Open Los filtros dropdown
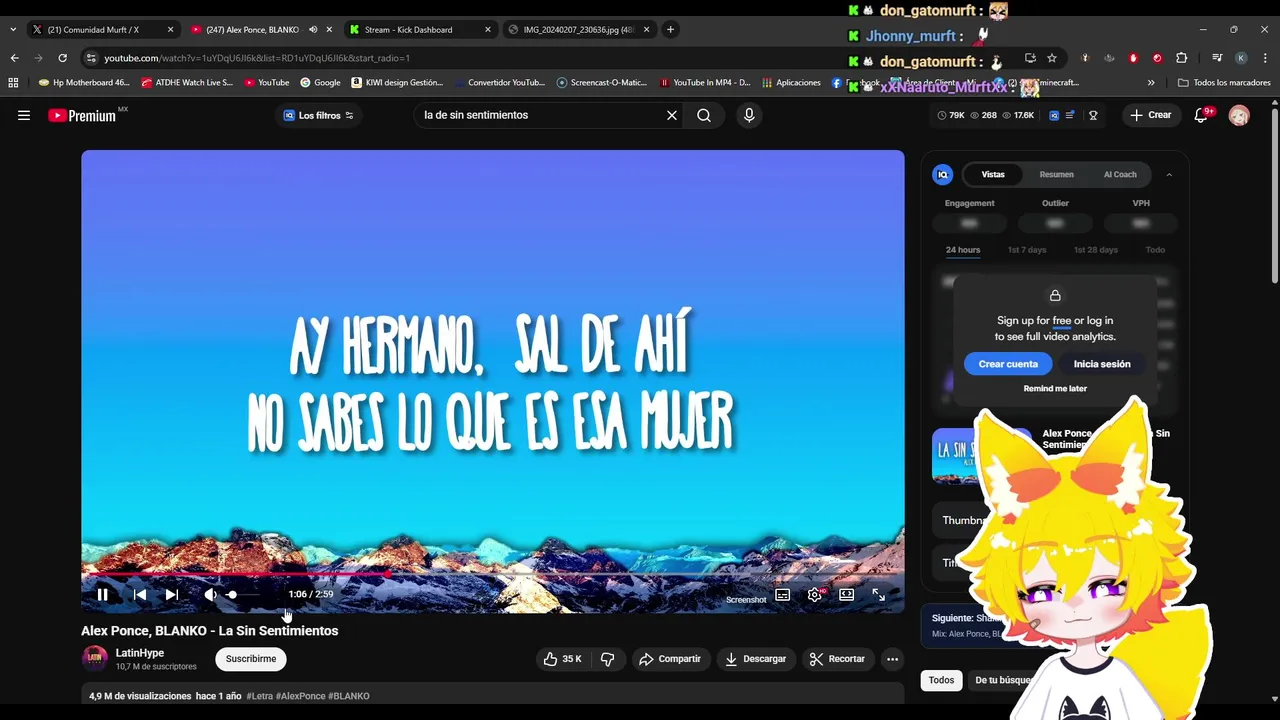The width and height of the screenshot is (1280, 720). (x=319, y=115)
